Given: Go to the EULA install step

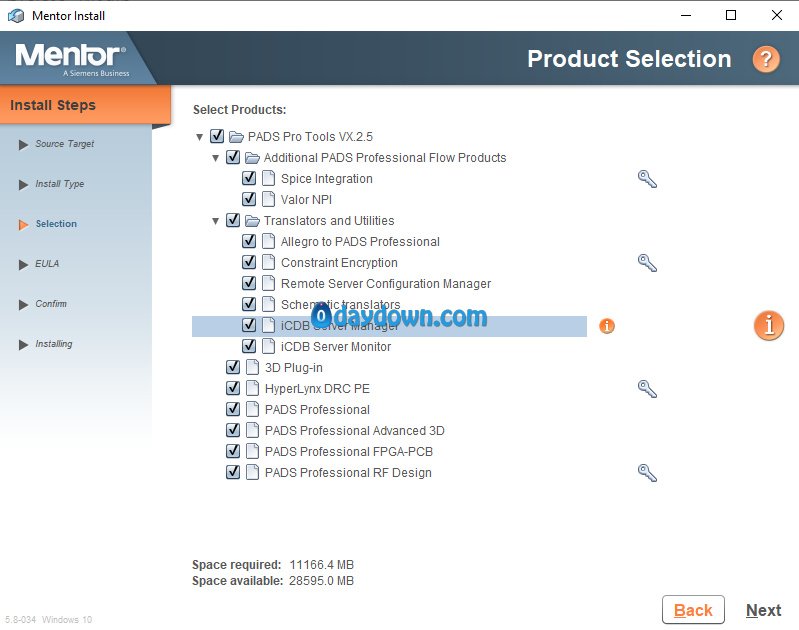Looking at the screenshot, I should tap(47, 264).
